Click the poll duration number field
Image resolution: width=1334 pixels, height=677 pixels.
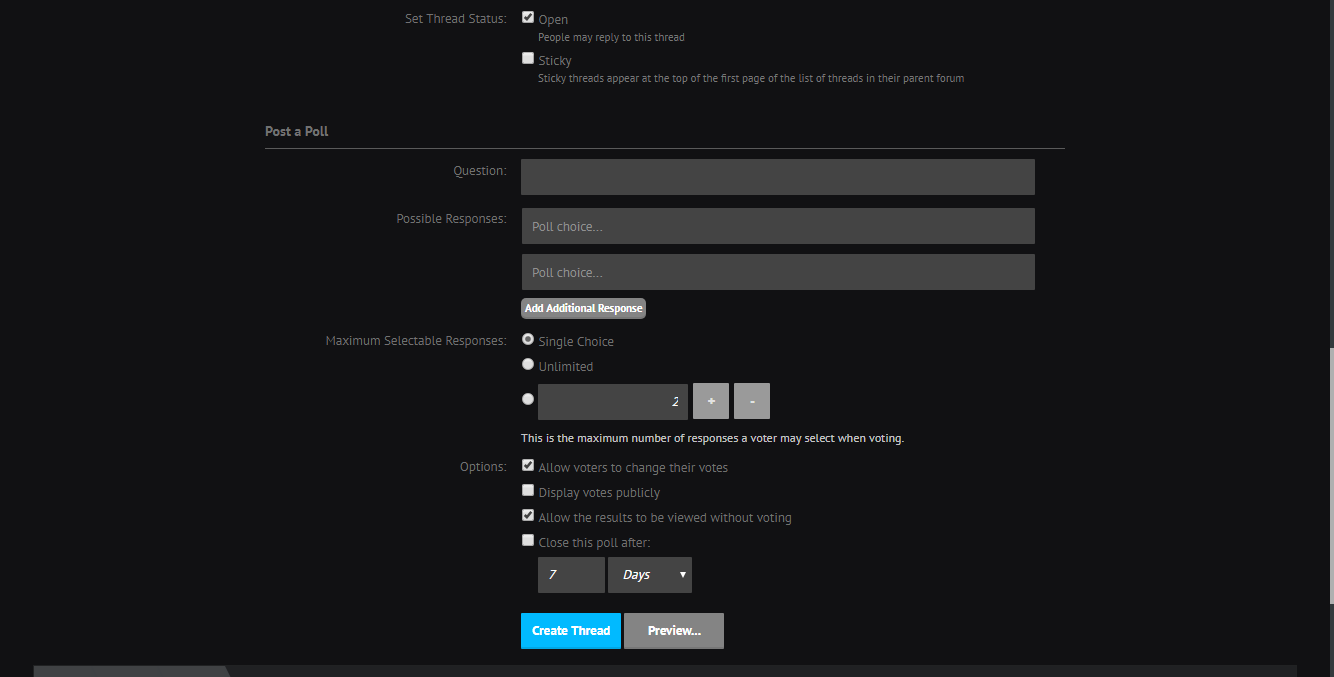[x=571, y=575]
